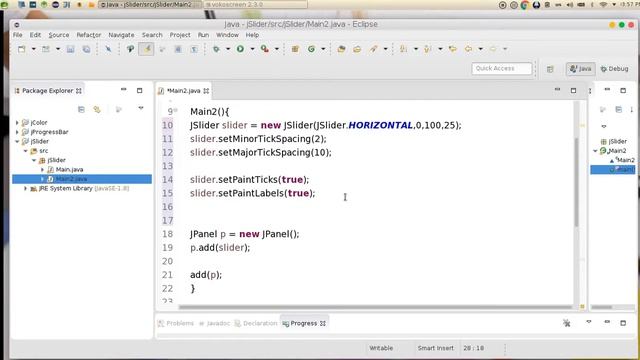The image size is (640, 360).
Task: Remove all finished operations in Progress view
Action: [x=567, y=323]
